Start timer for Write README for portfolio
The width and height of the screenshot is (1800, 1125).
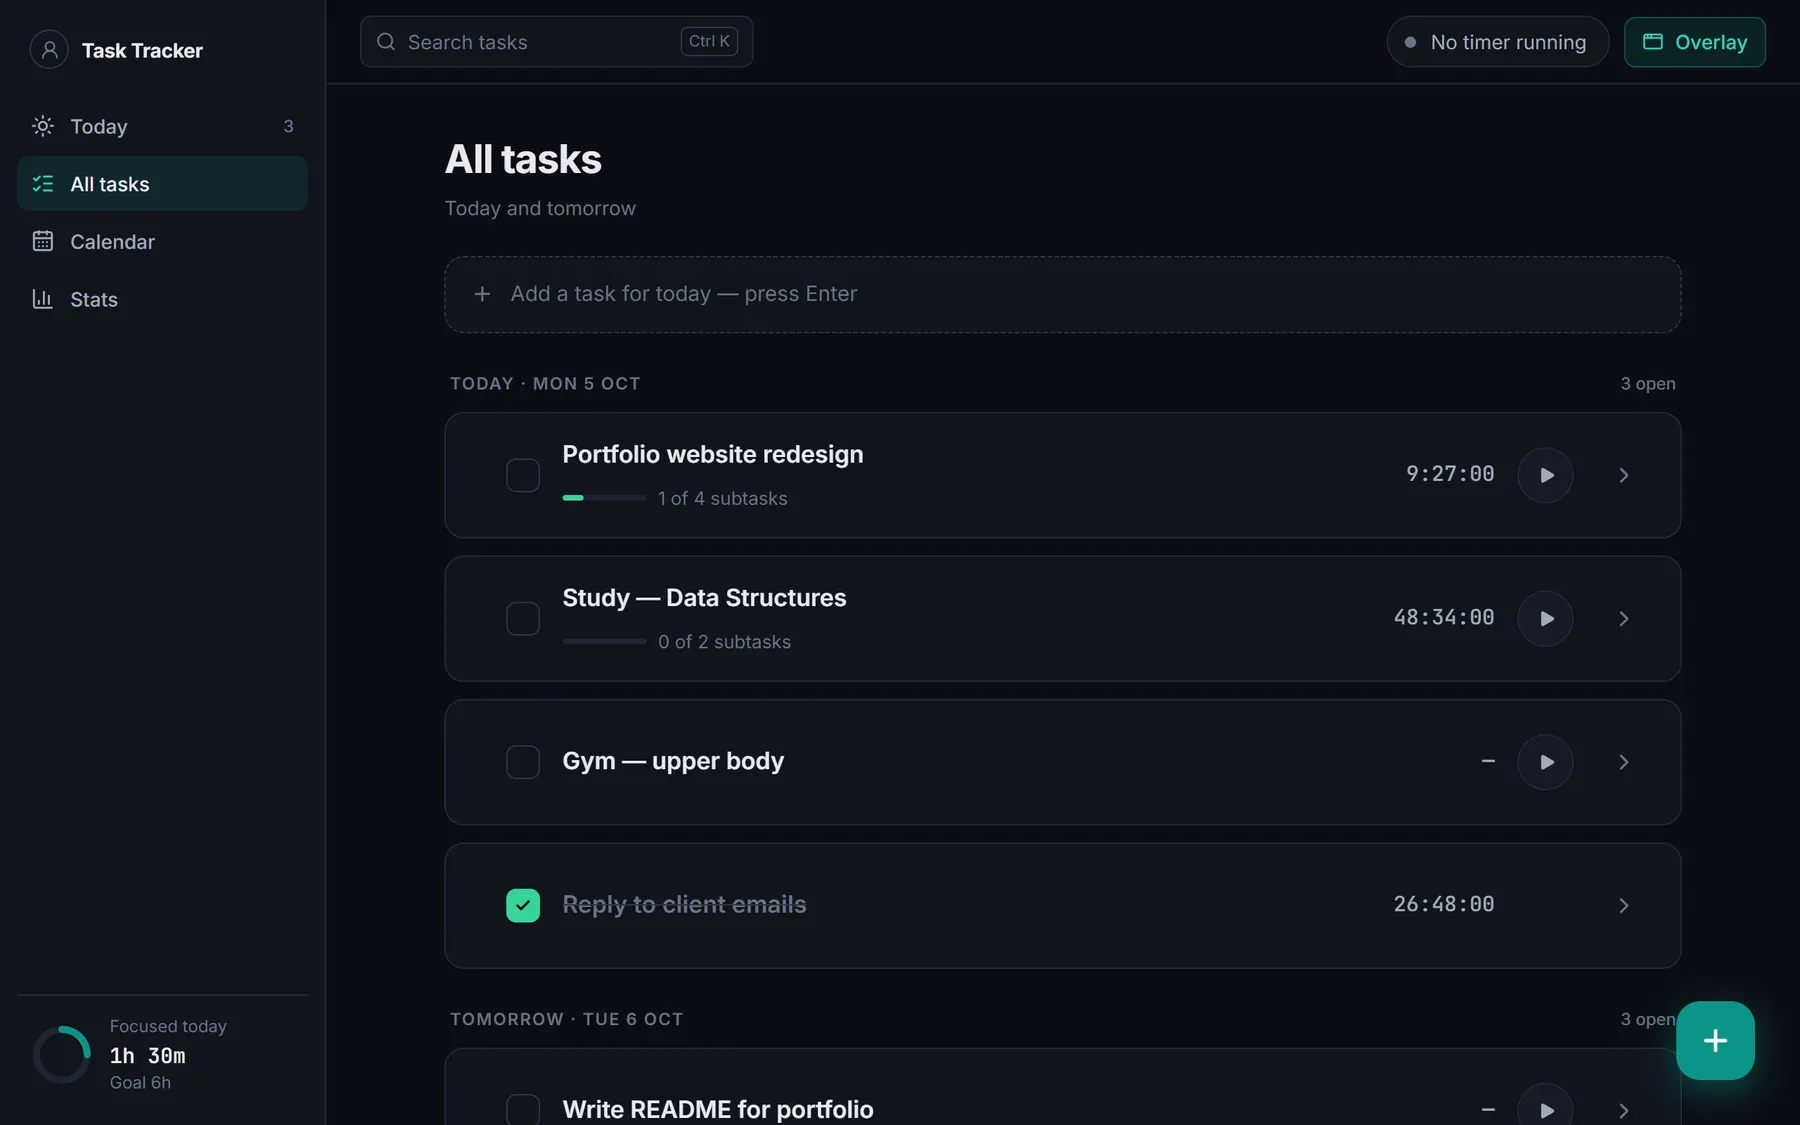click(x=1545, y=1105)
